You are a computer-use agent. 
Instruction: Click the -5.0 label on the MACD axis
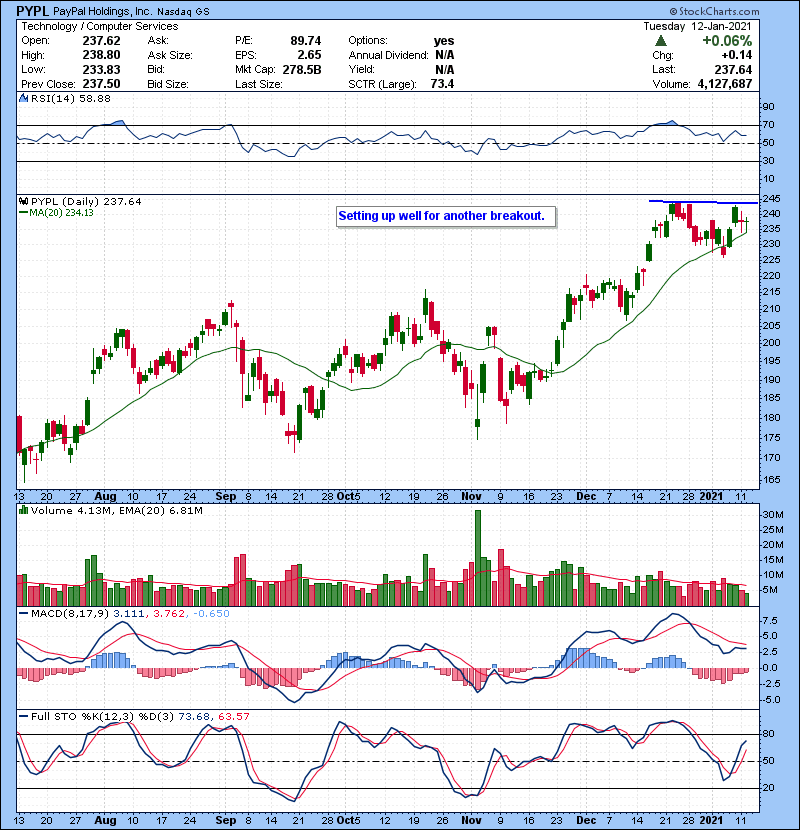[x=770, y=700]
